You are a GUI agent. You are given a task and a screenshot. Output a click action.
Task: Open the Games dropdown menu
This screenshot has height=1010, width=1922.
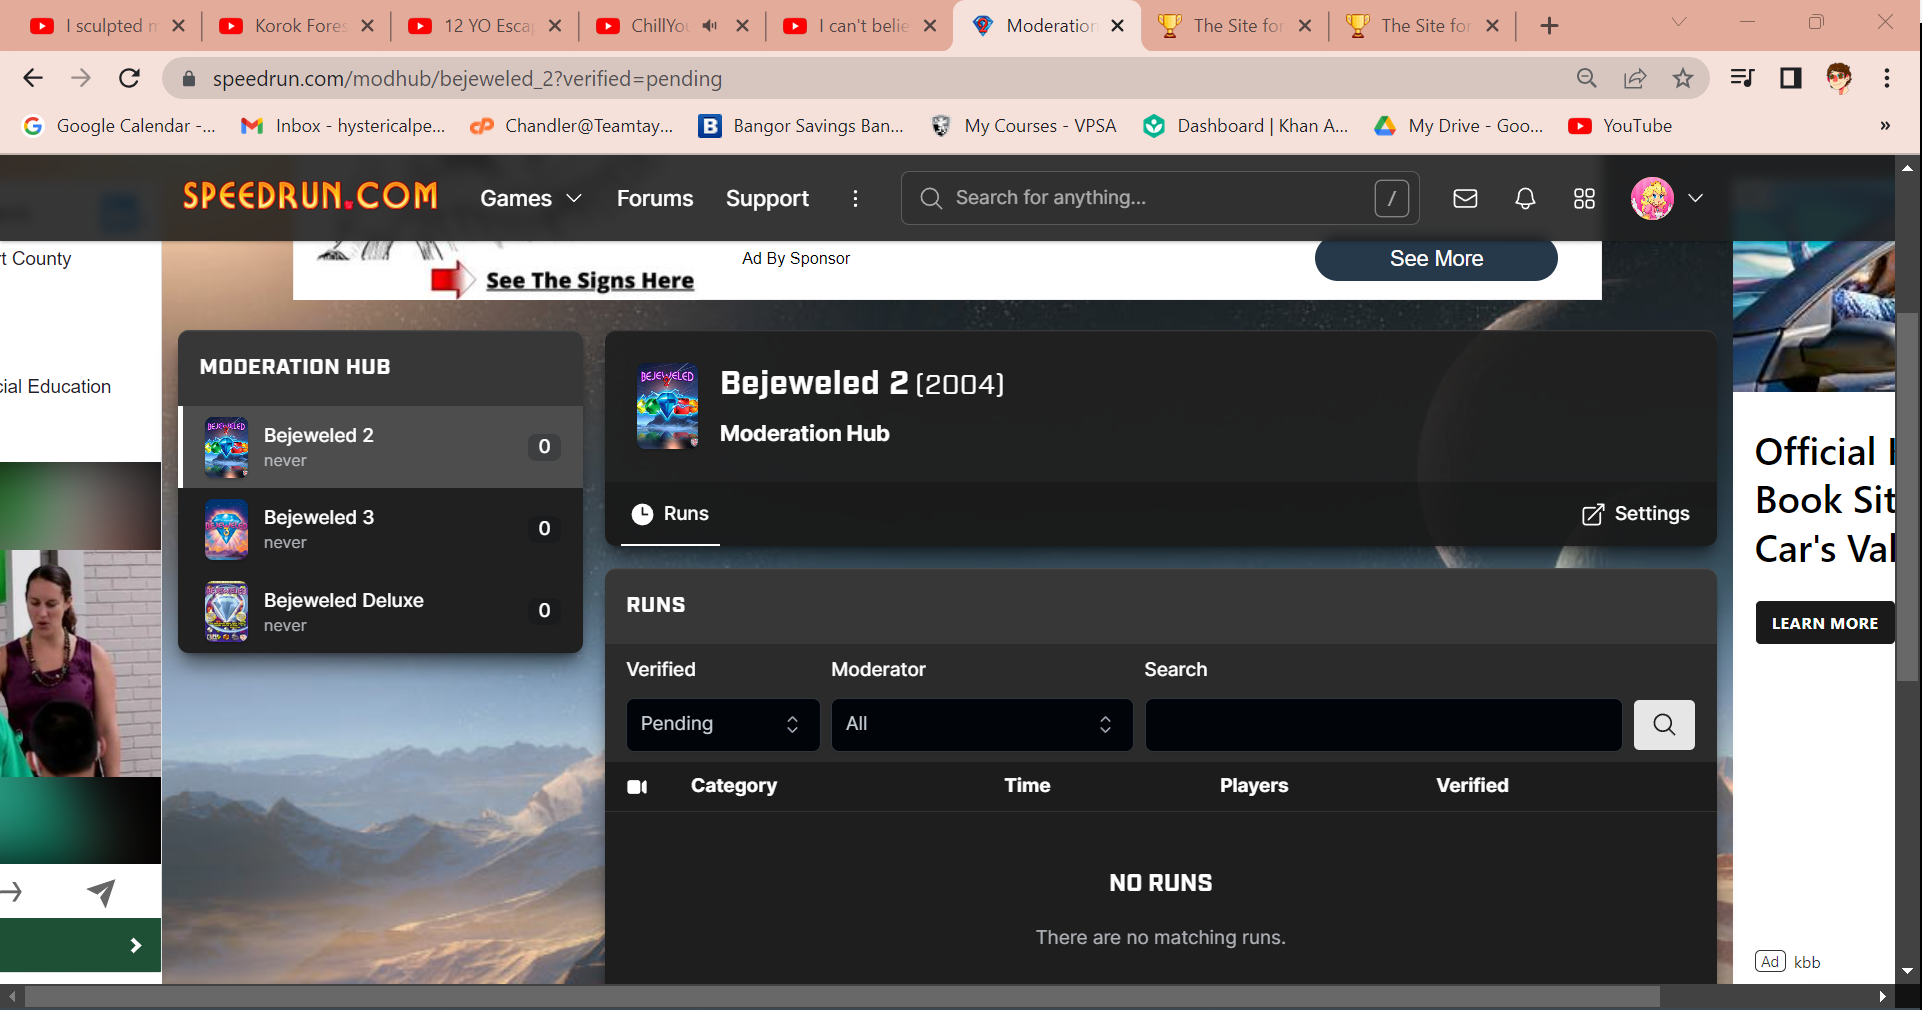click(531, 198)
